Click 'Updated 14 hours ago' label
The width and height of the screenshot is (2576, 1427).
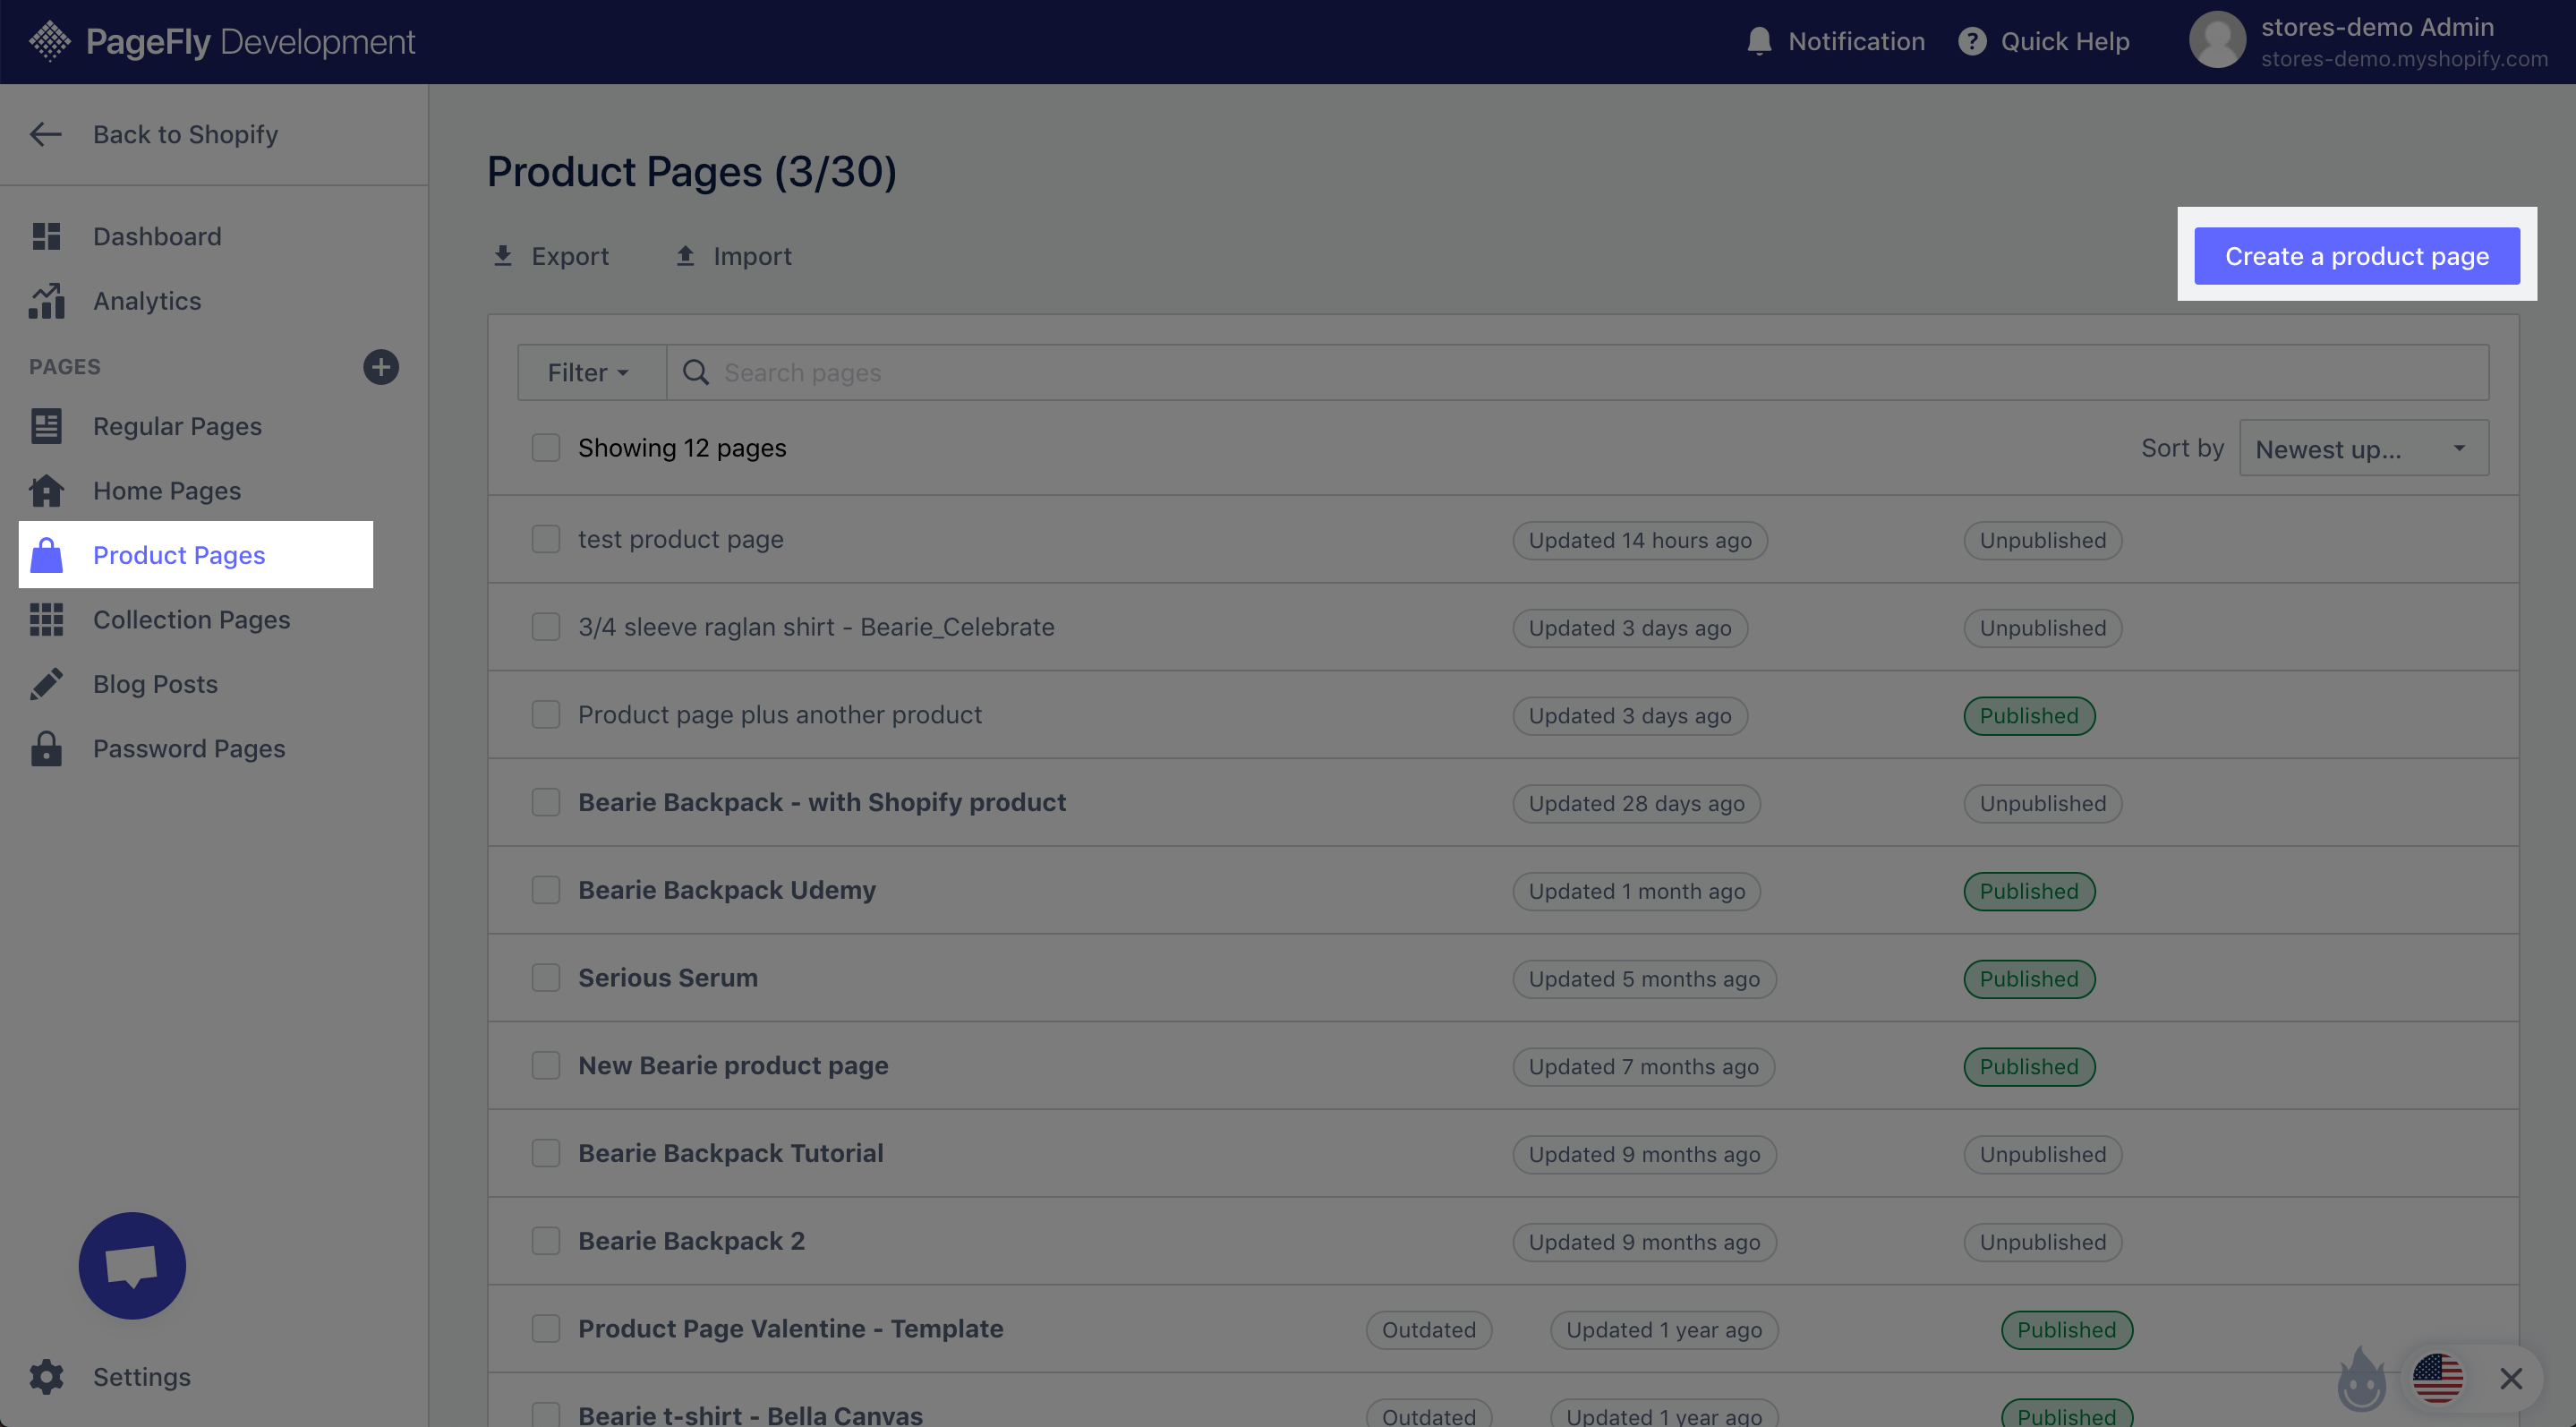tap(1639, 540)
